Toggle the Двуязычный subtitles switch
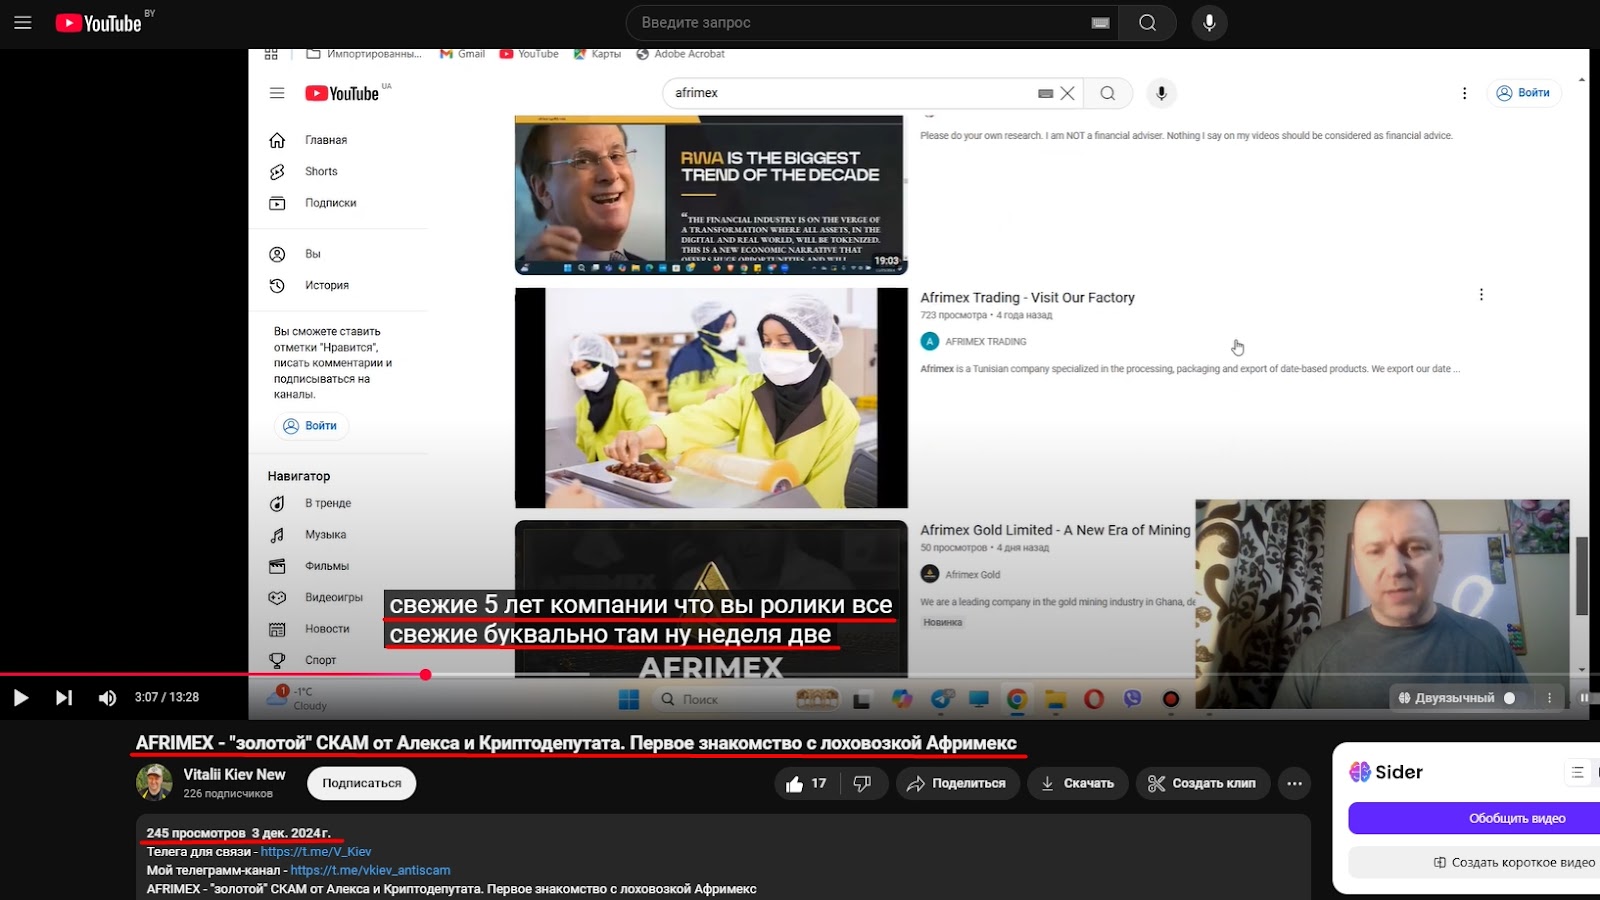 [1510, 698]
